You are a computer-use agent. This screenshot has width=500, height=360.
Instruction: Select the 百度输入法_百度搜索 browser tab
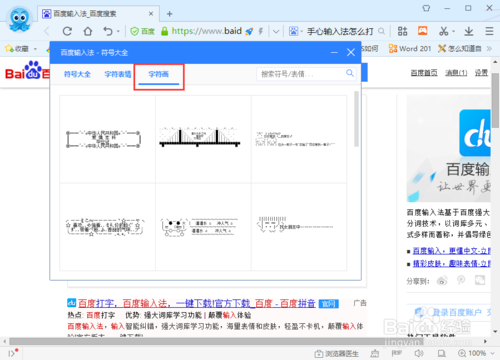(x=98, y=14)
